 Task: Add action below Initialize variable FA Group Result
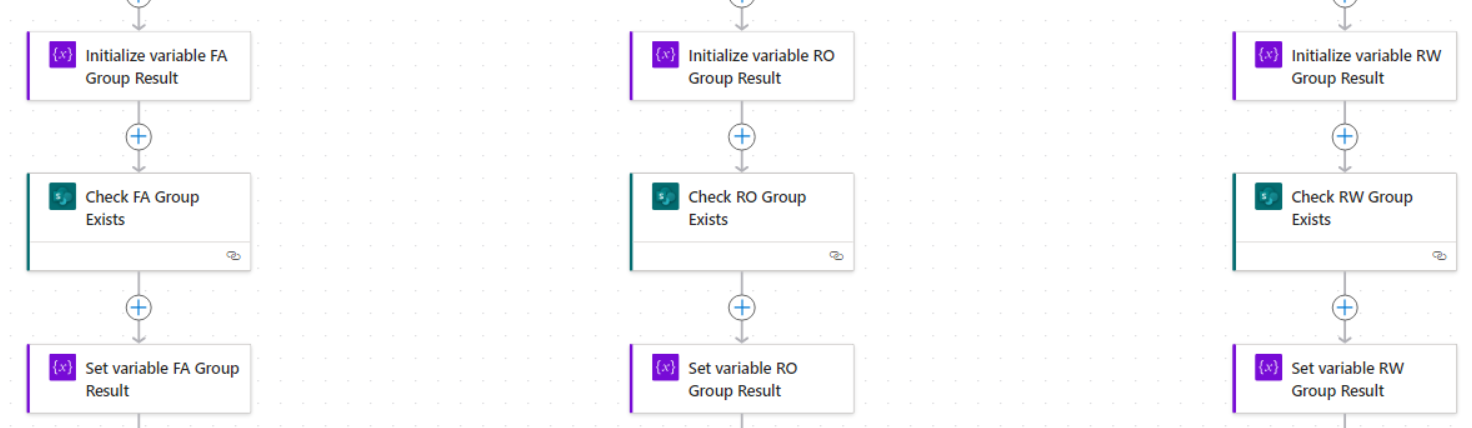click(x=139, y=136)
